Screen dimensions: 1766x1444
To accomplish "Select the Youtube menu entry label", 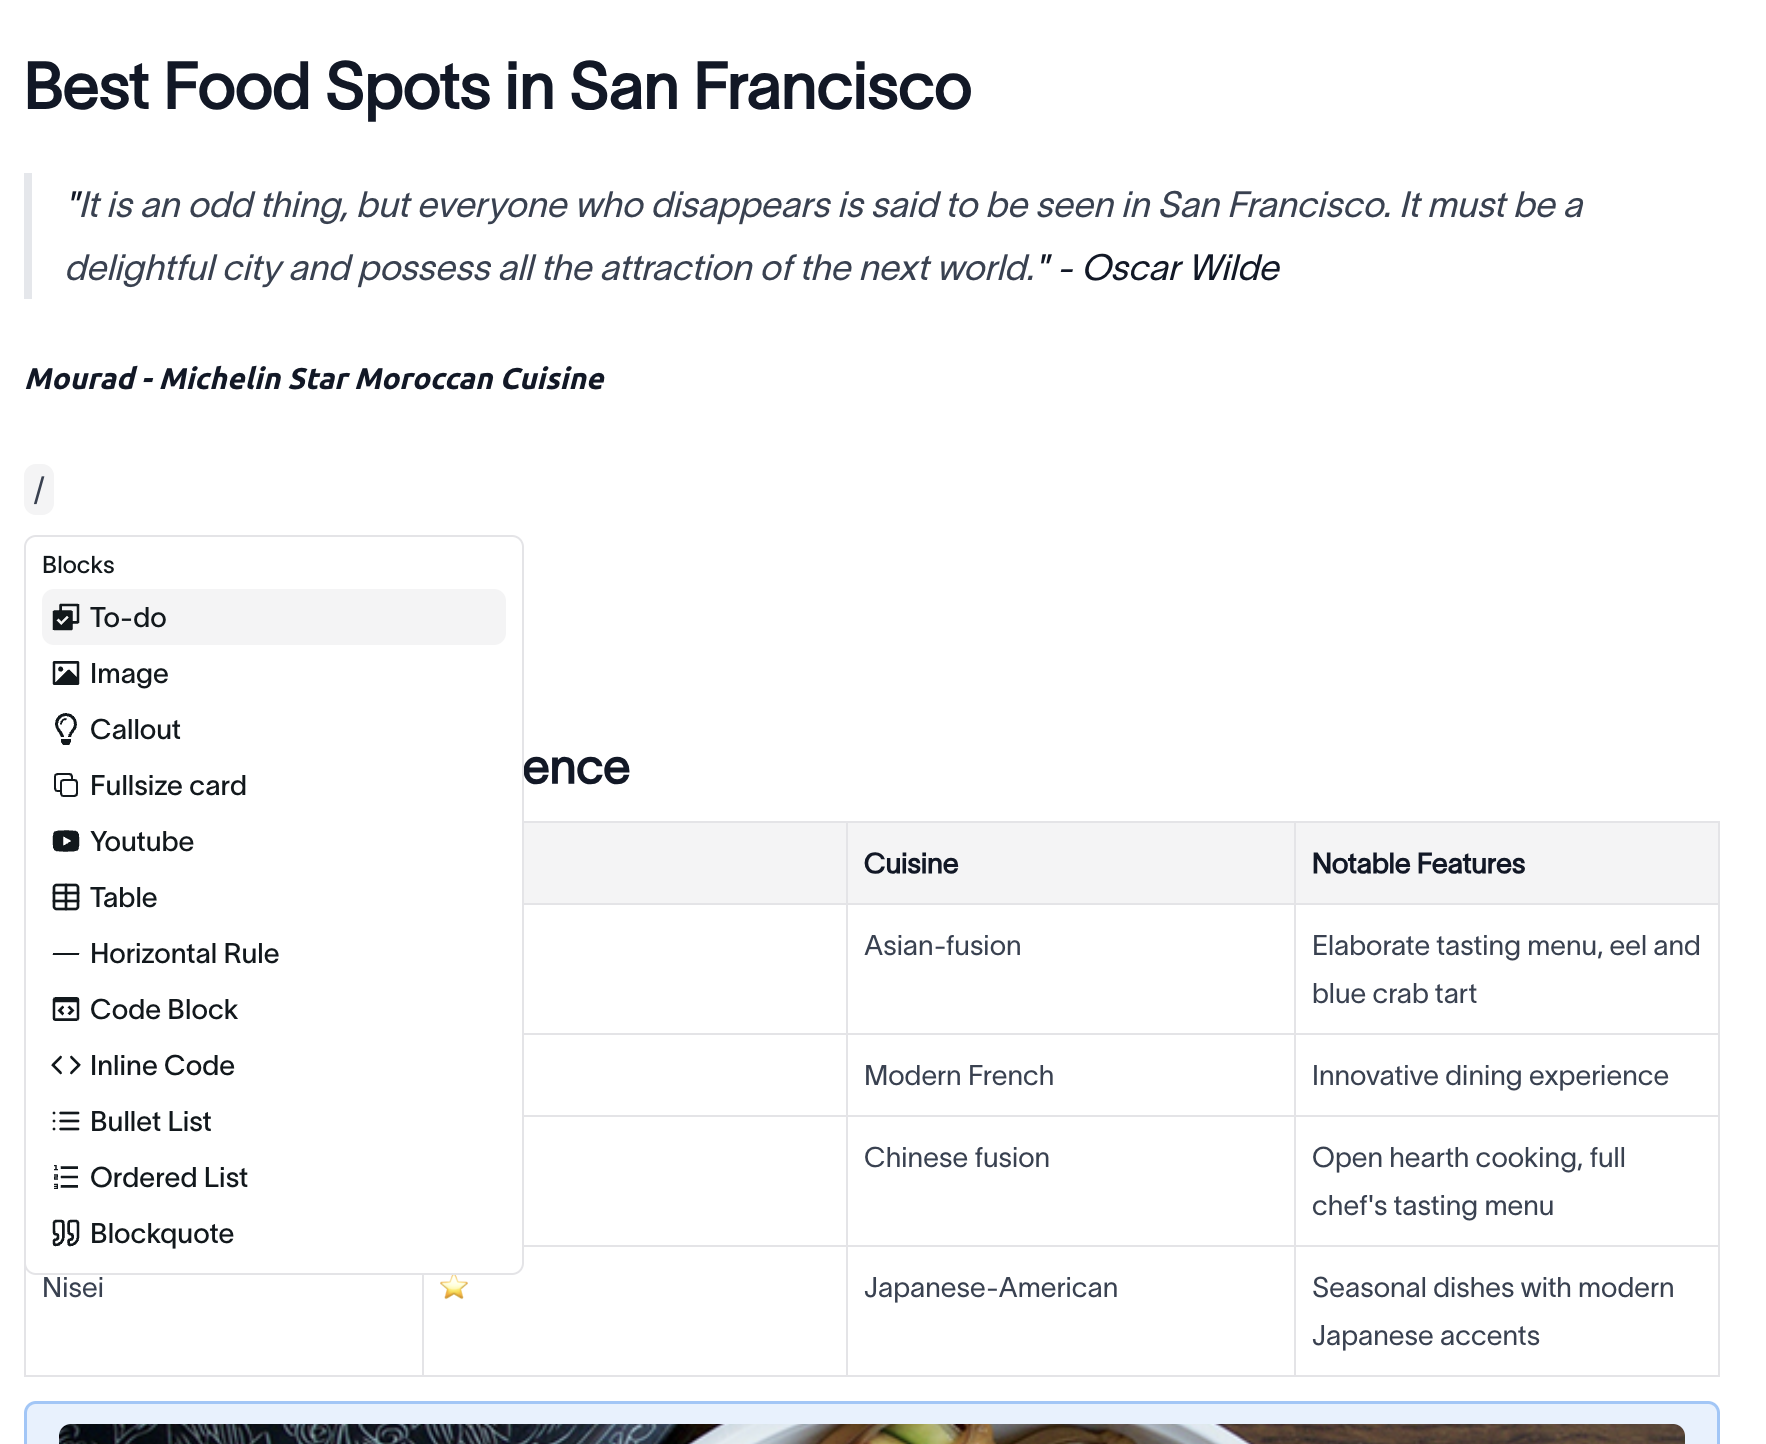I will tap(142, 841).
